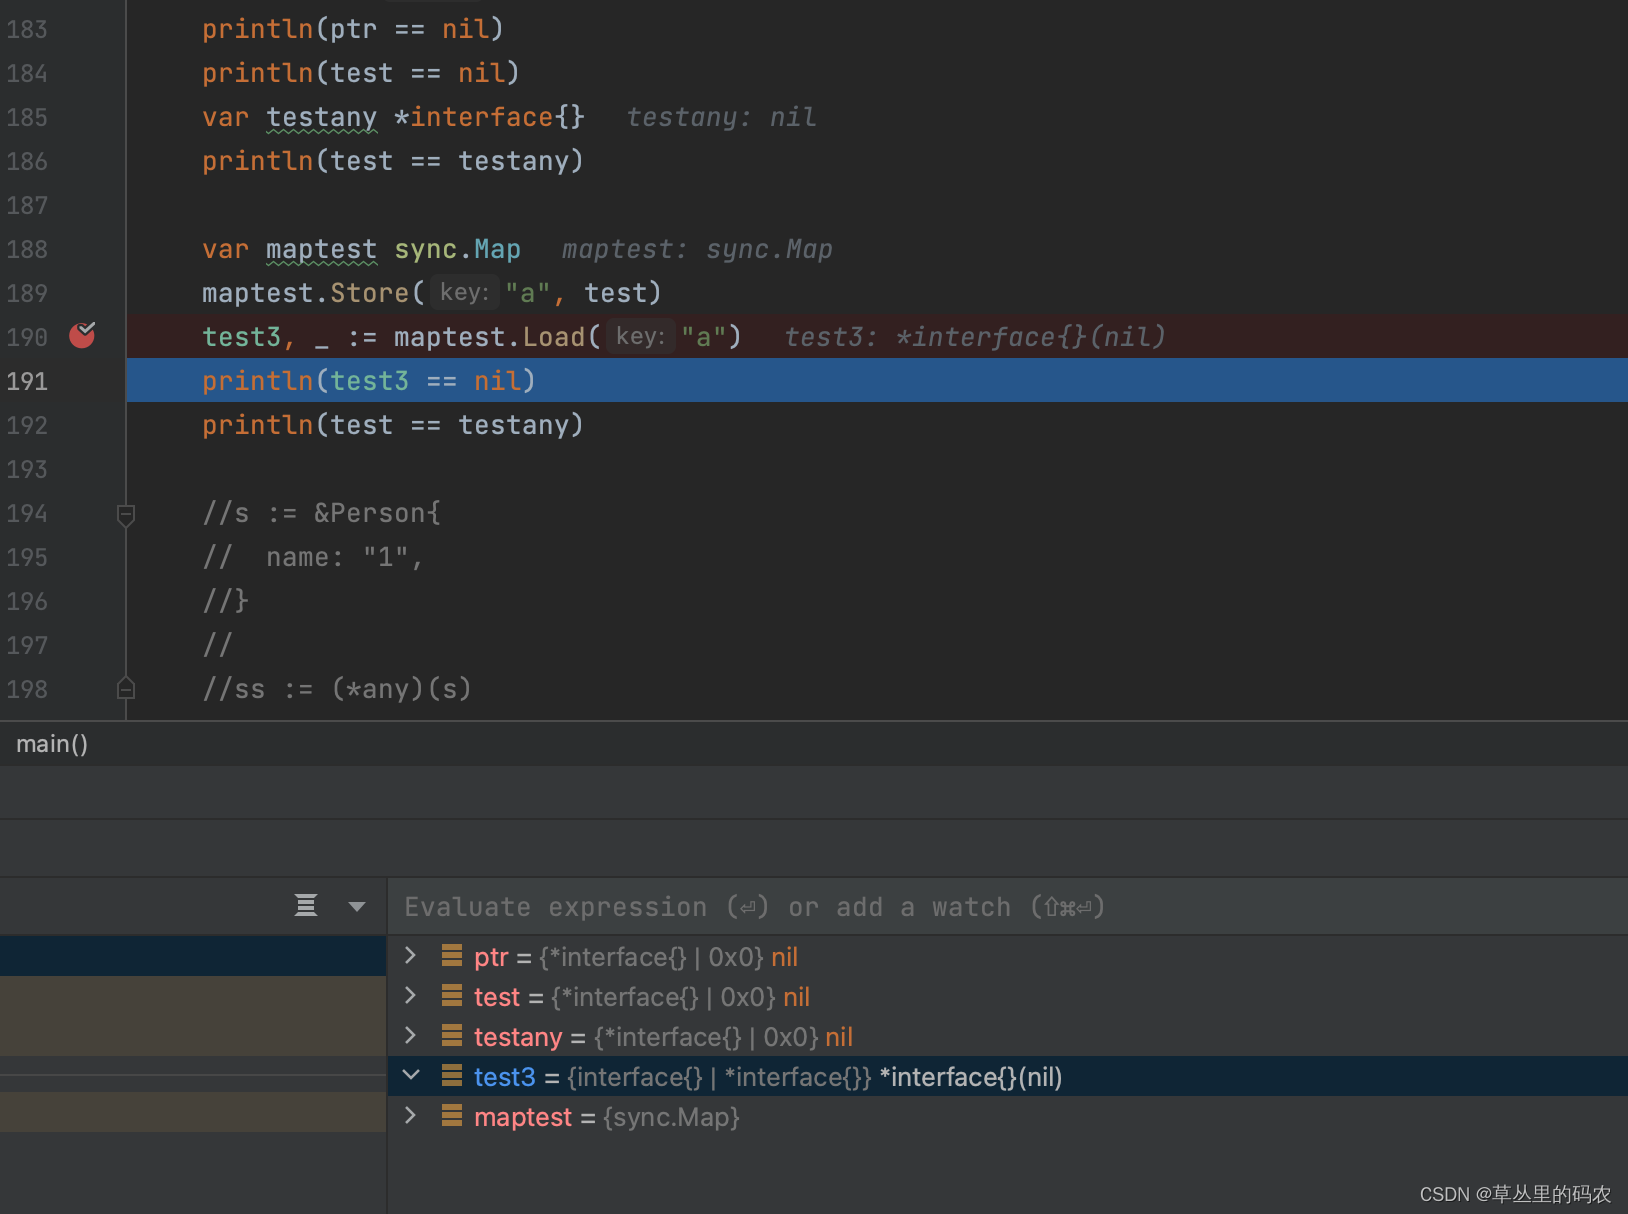Click the maptest.Store call on line 189
1628x1214 pixels.
(431, 293)
